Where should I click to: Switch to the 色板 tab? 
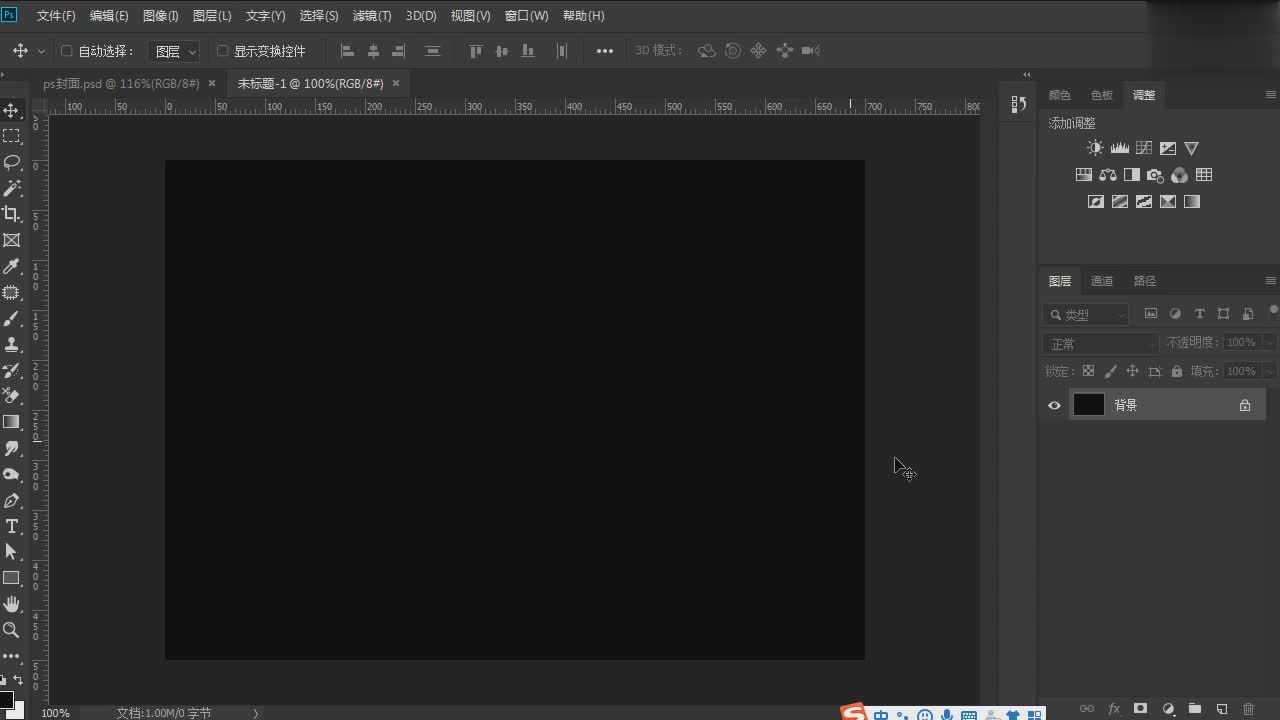point(1102,95)
